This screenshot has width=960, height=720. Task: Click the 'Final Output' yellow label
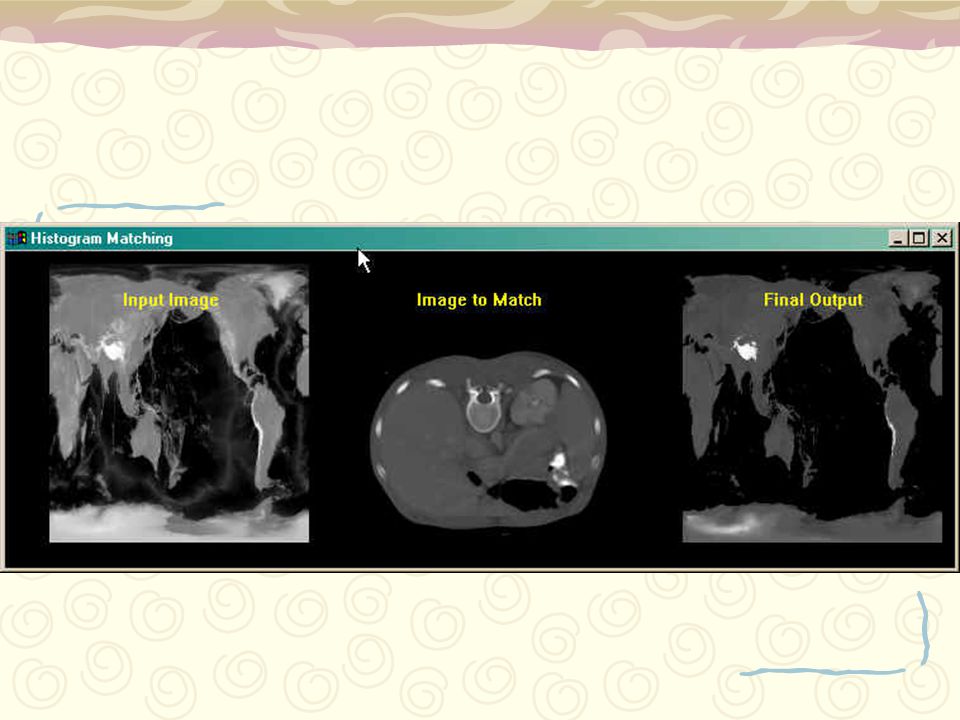[813, 300]
